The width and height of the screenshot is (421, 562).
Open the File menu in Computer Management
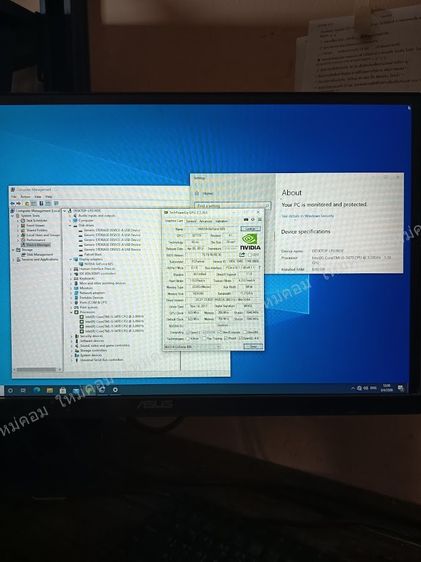pyautogui.click(x=14, y=197)
